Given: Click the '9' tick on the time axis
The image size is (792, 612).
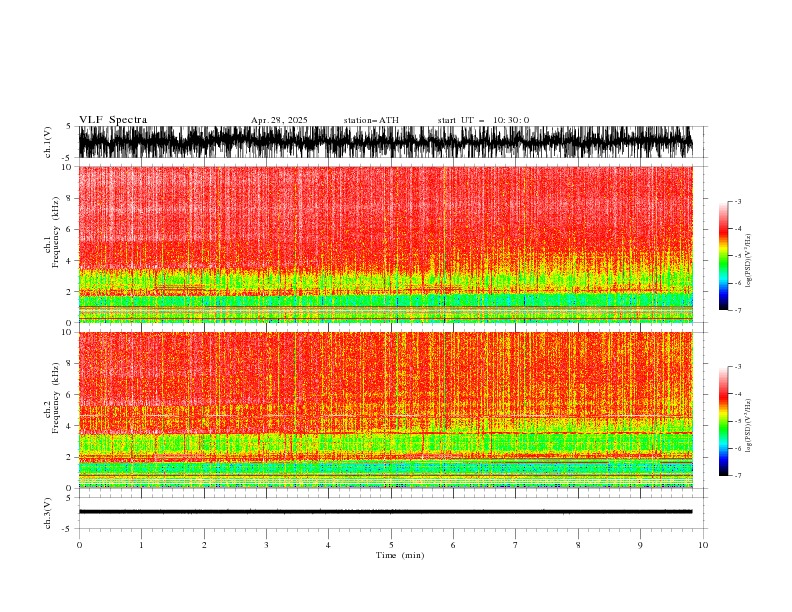Looking at the screenshot, I should pos(640,545).
